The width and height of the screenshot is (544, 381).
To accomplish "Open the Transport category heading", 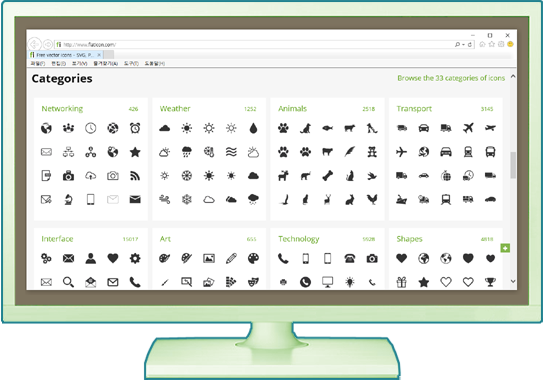I will click(414, 109).
